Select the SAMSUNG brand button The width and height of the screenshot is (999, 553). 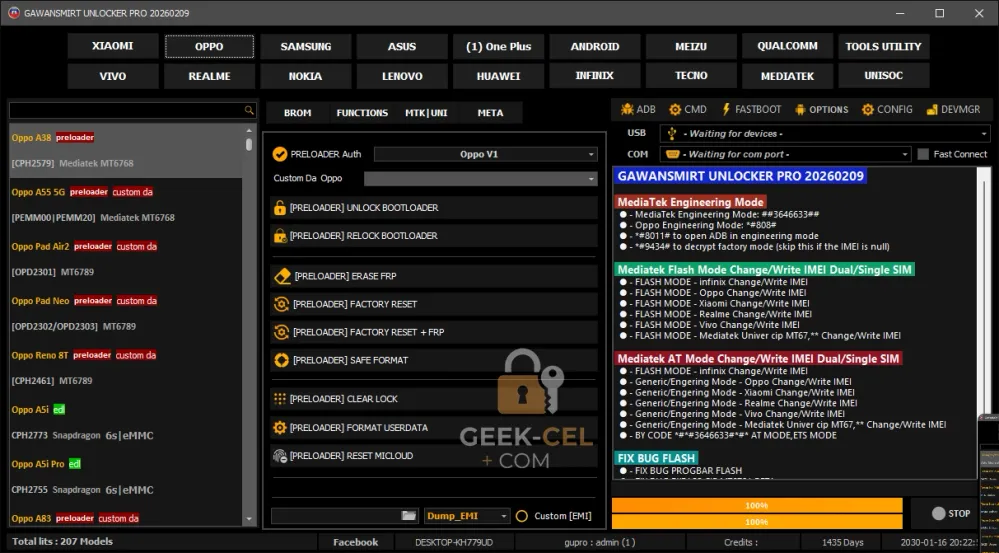click(x=306, y=47)
